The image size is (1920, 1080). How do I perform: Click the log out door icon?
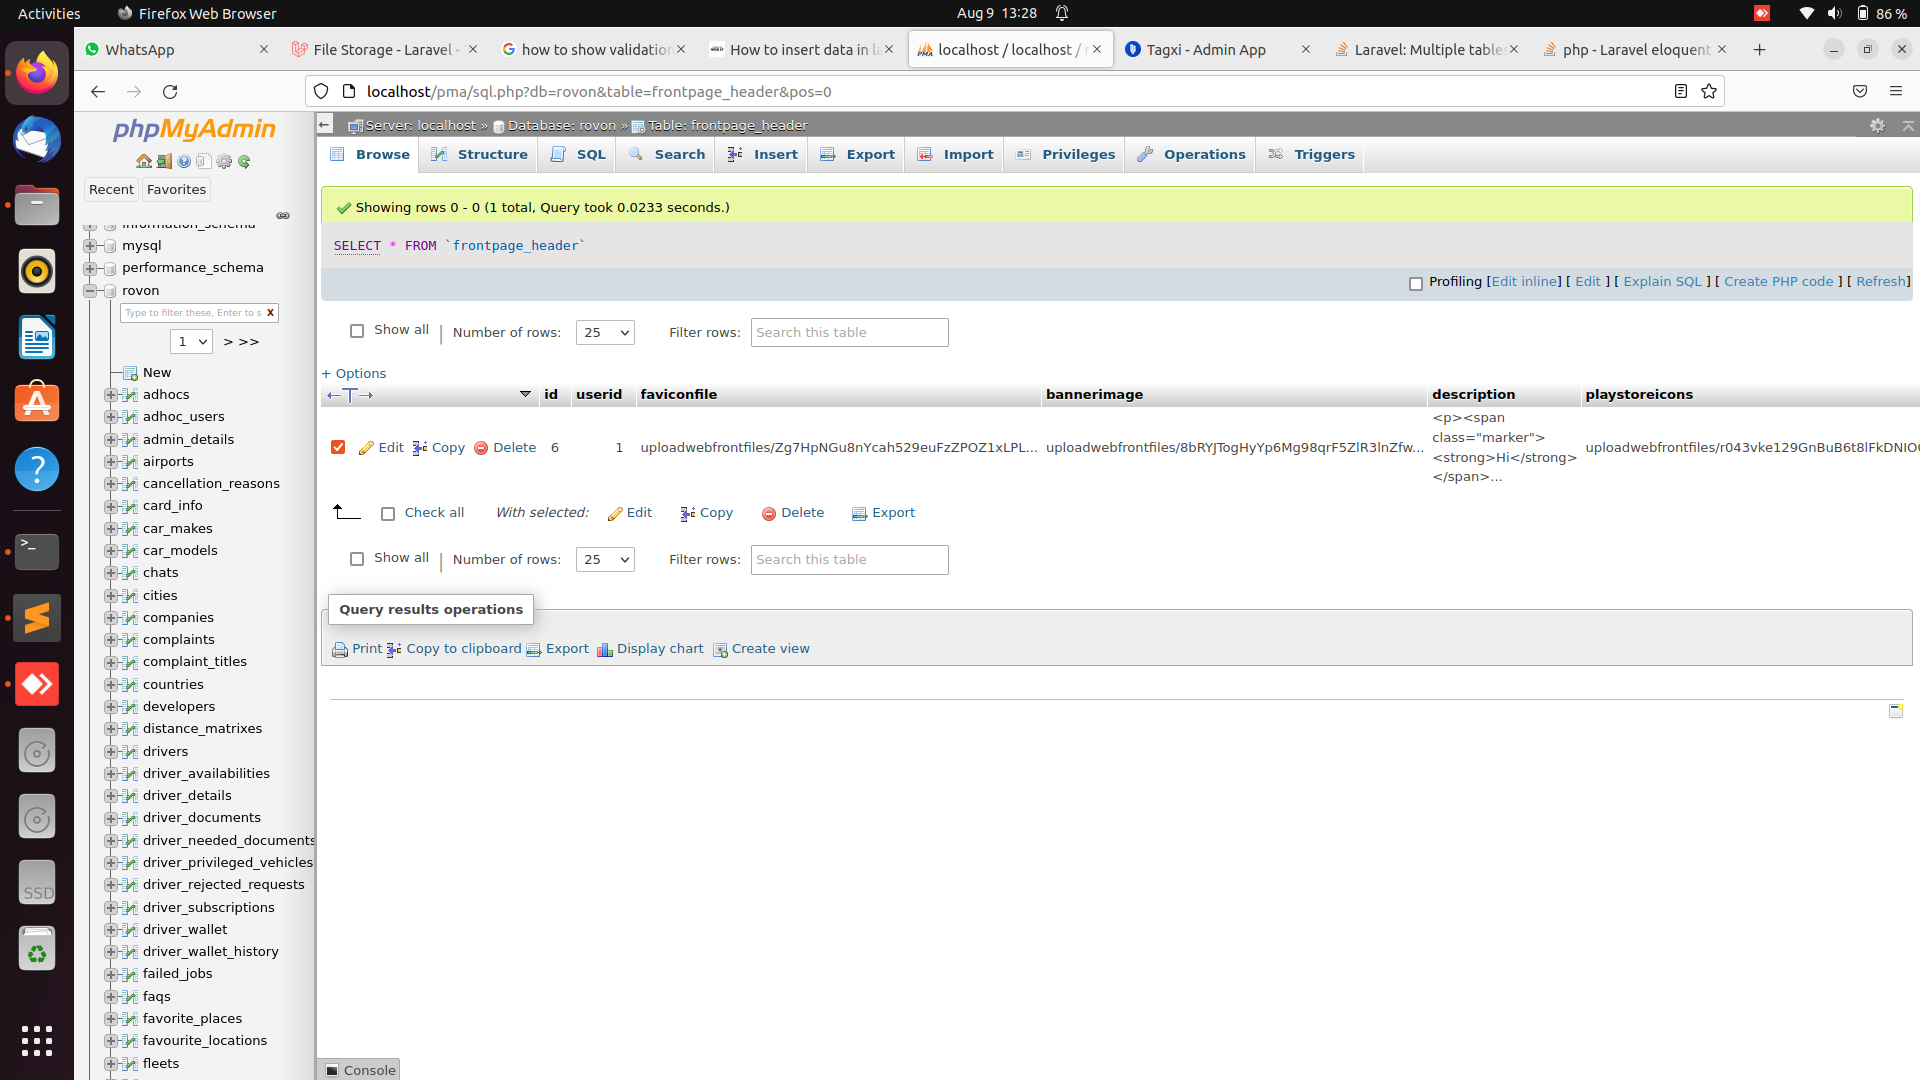[x=164, y=161]
